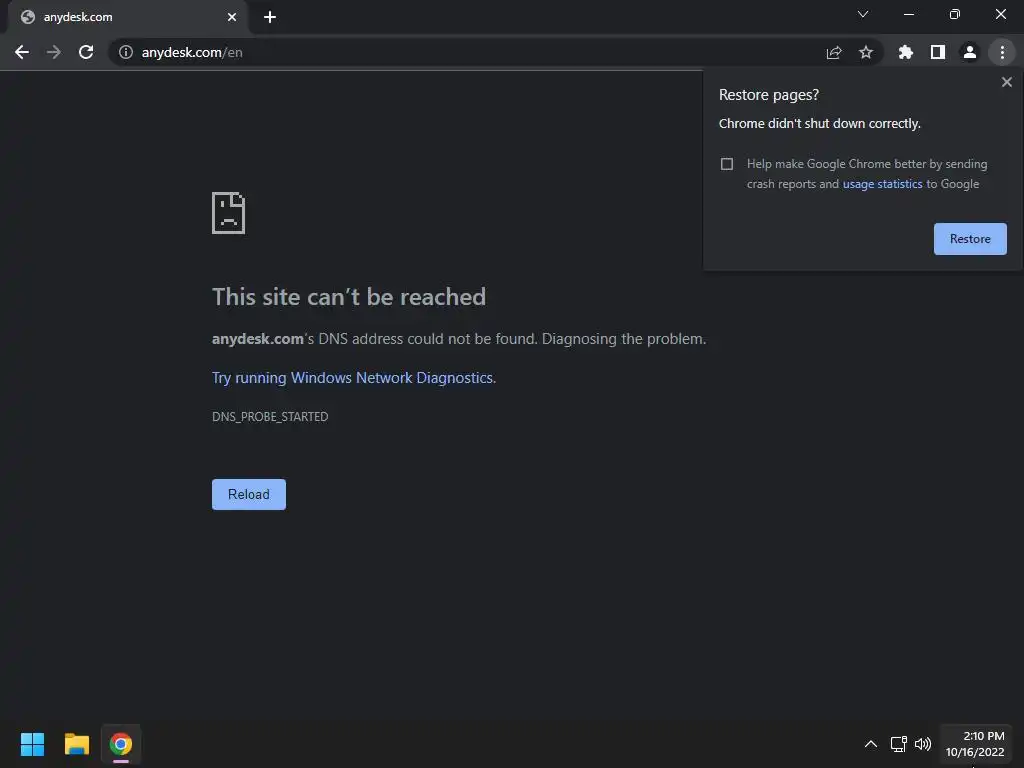Show hidden system tray icons
Image resolution: width=1024 pixels, height=768 pixels.
[871, 744]
